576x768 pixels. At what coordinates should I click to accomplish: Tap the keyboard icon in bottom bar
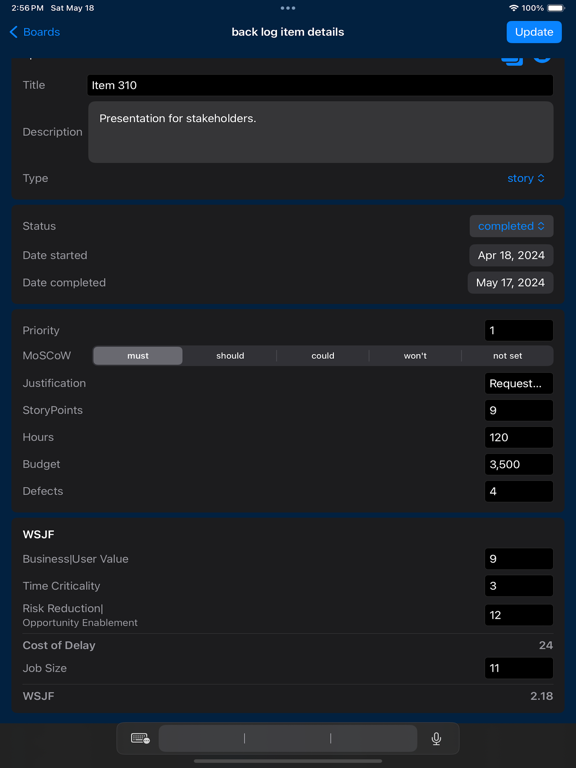[140, 738]
